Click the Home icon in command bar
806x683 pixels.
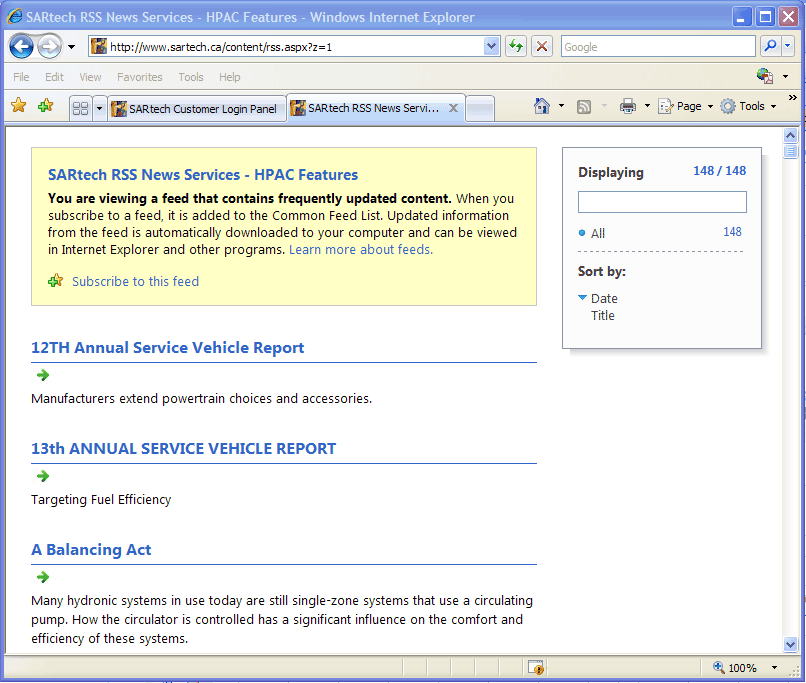[542, 106]
